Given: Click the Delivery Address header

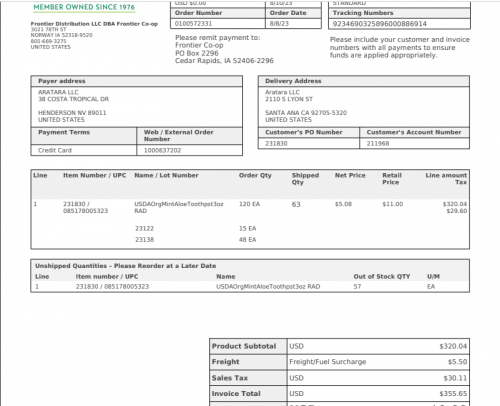Looking at the screenshot, I should click(x=293, y=81).
